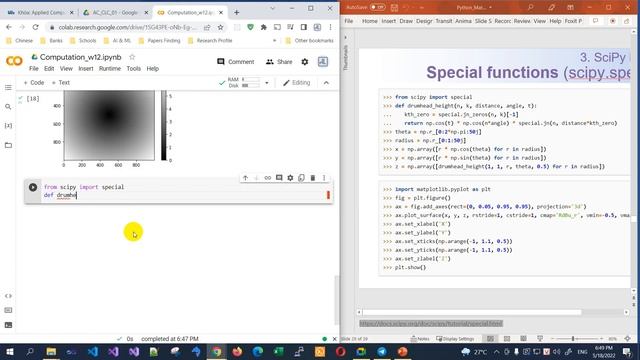Screen dimensions: 640x360
Task: Open more cell actions menu
Action: click(324, 178)
